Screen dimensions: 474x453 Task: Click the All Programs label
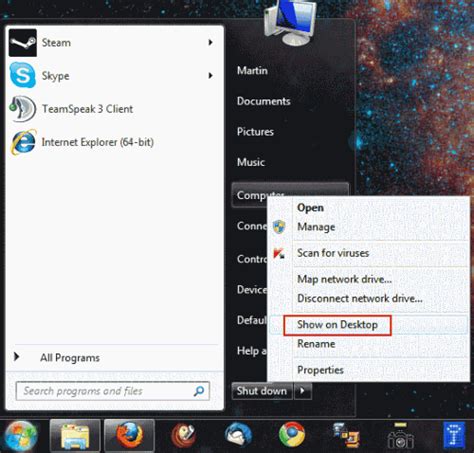click(70, 358)
